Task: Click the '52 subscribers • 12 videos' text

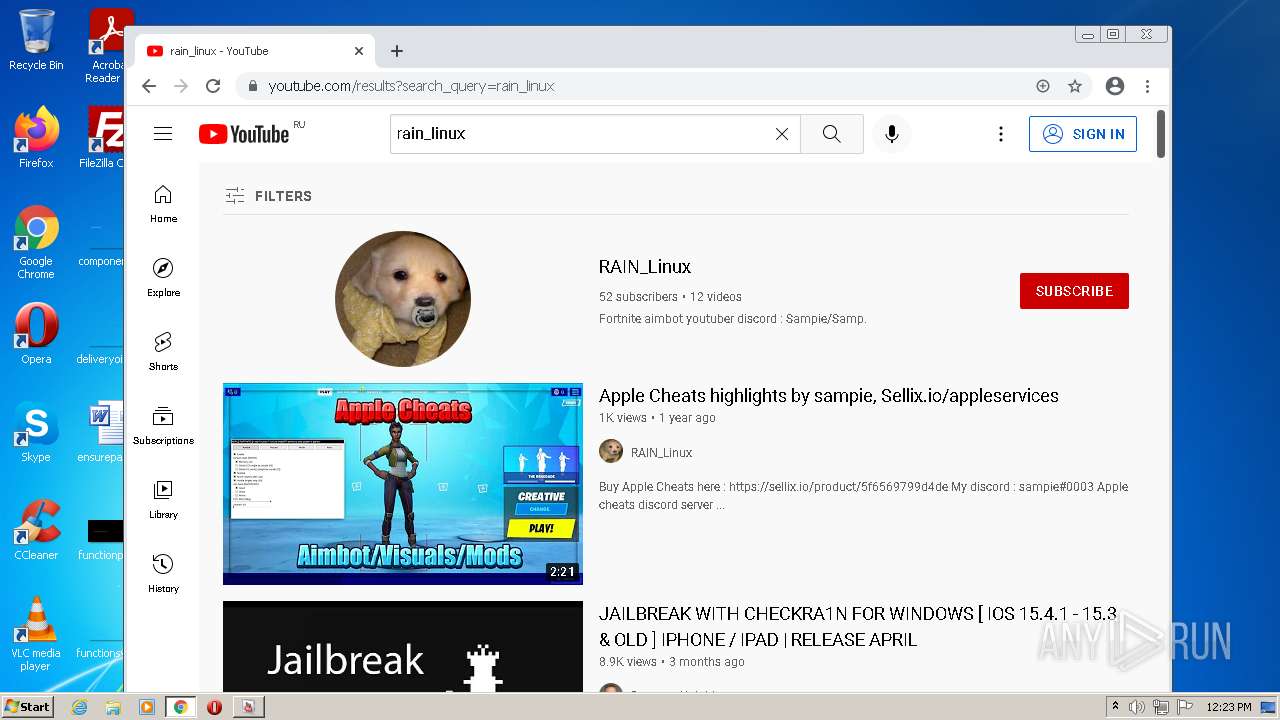Action: pos(670,297)
